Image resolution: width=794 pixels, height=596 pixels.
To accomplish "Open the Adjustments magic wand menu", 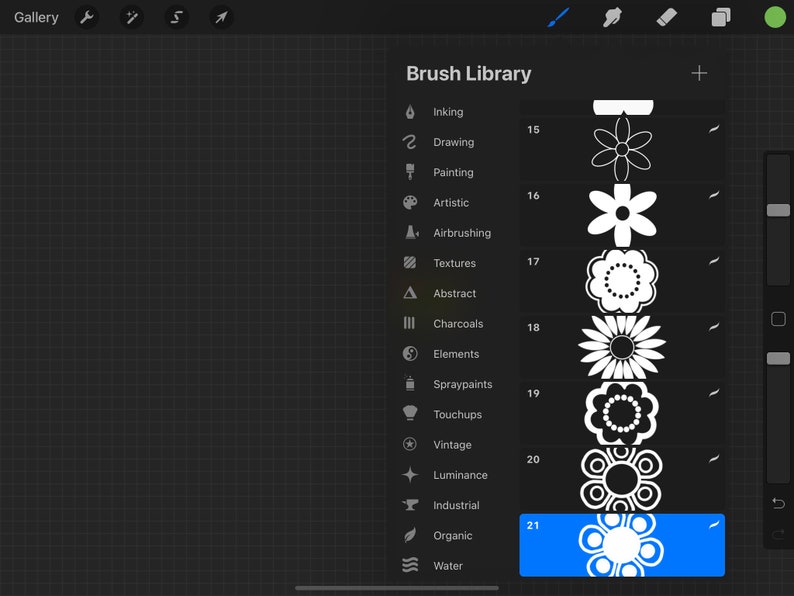I will (x=132, y=18).
